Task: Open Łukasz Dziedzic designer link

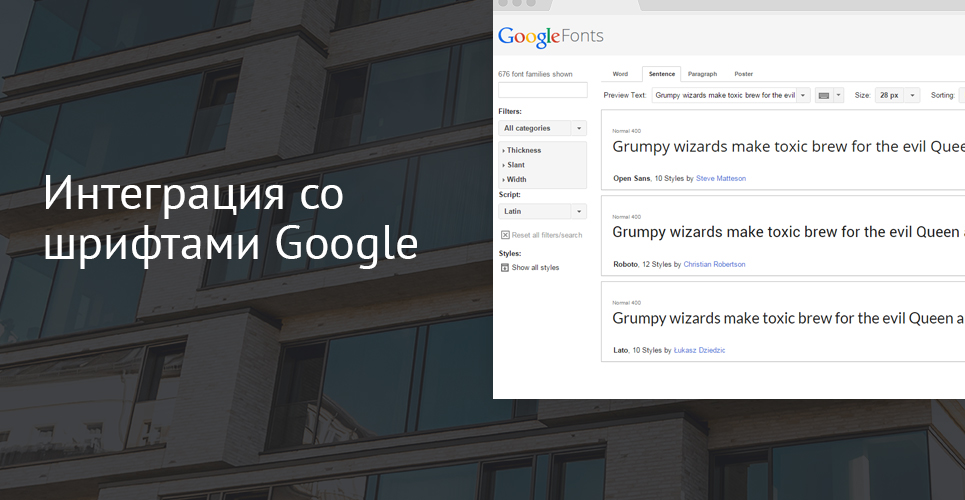Action: (699, 350)
